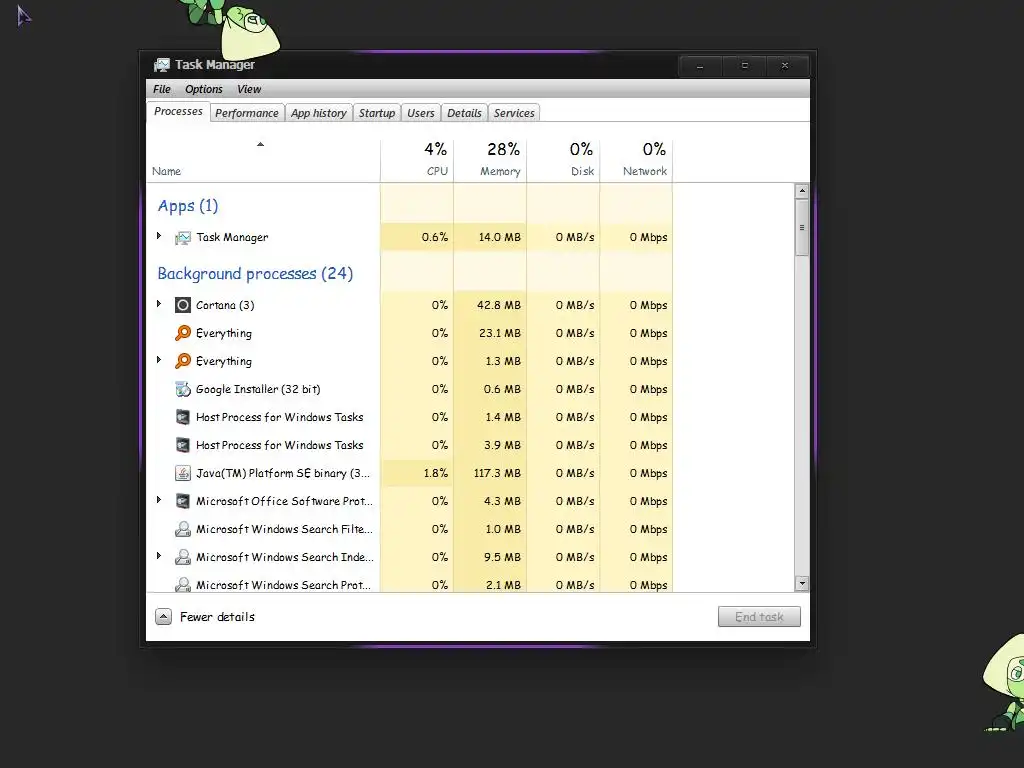Click the icon of the 23.1 MB Everything process

(183, 333)
